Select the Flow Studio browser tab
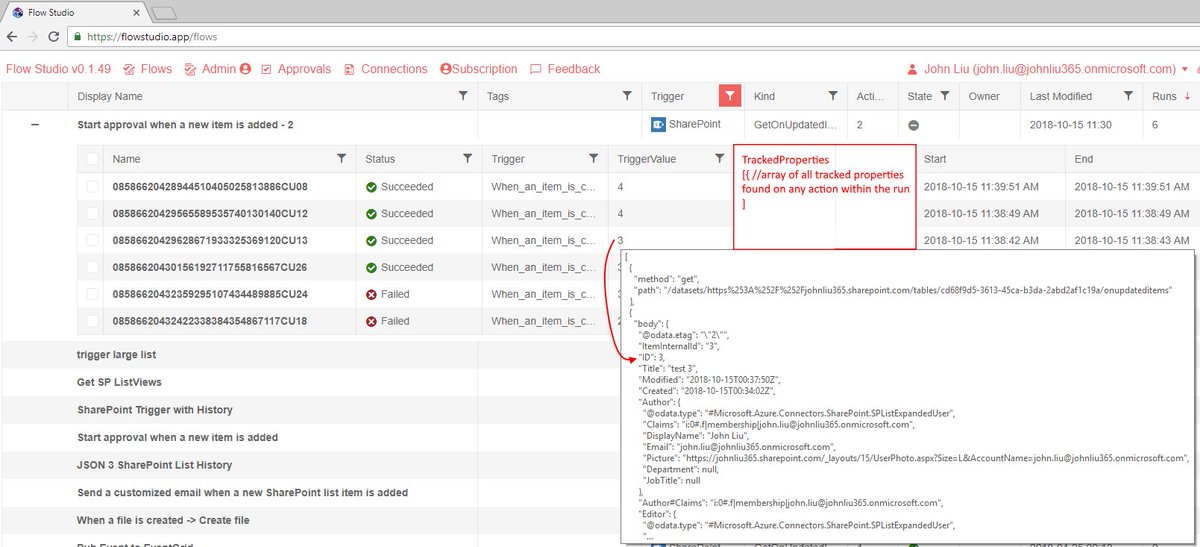Screen dimensions: 1200x547 [75, 12]
